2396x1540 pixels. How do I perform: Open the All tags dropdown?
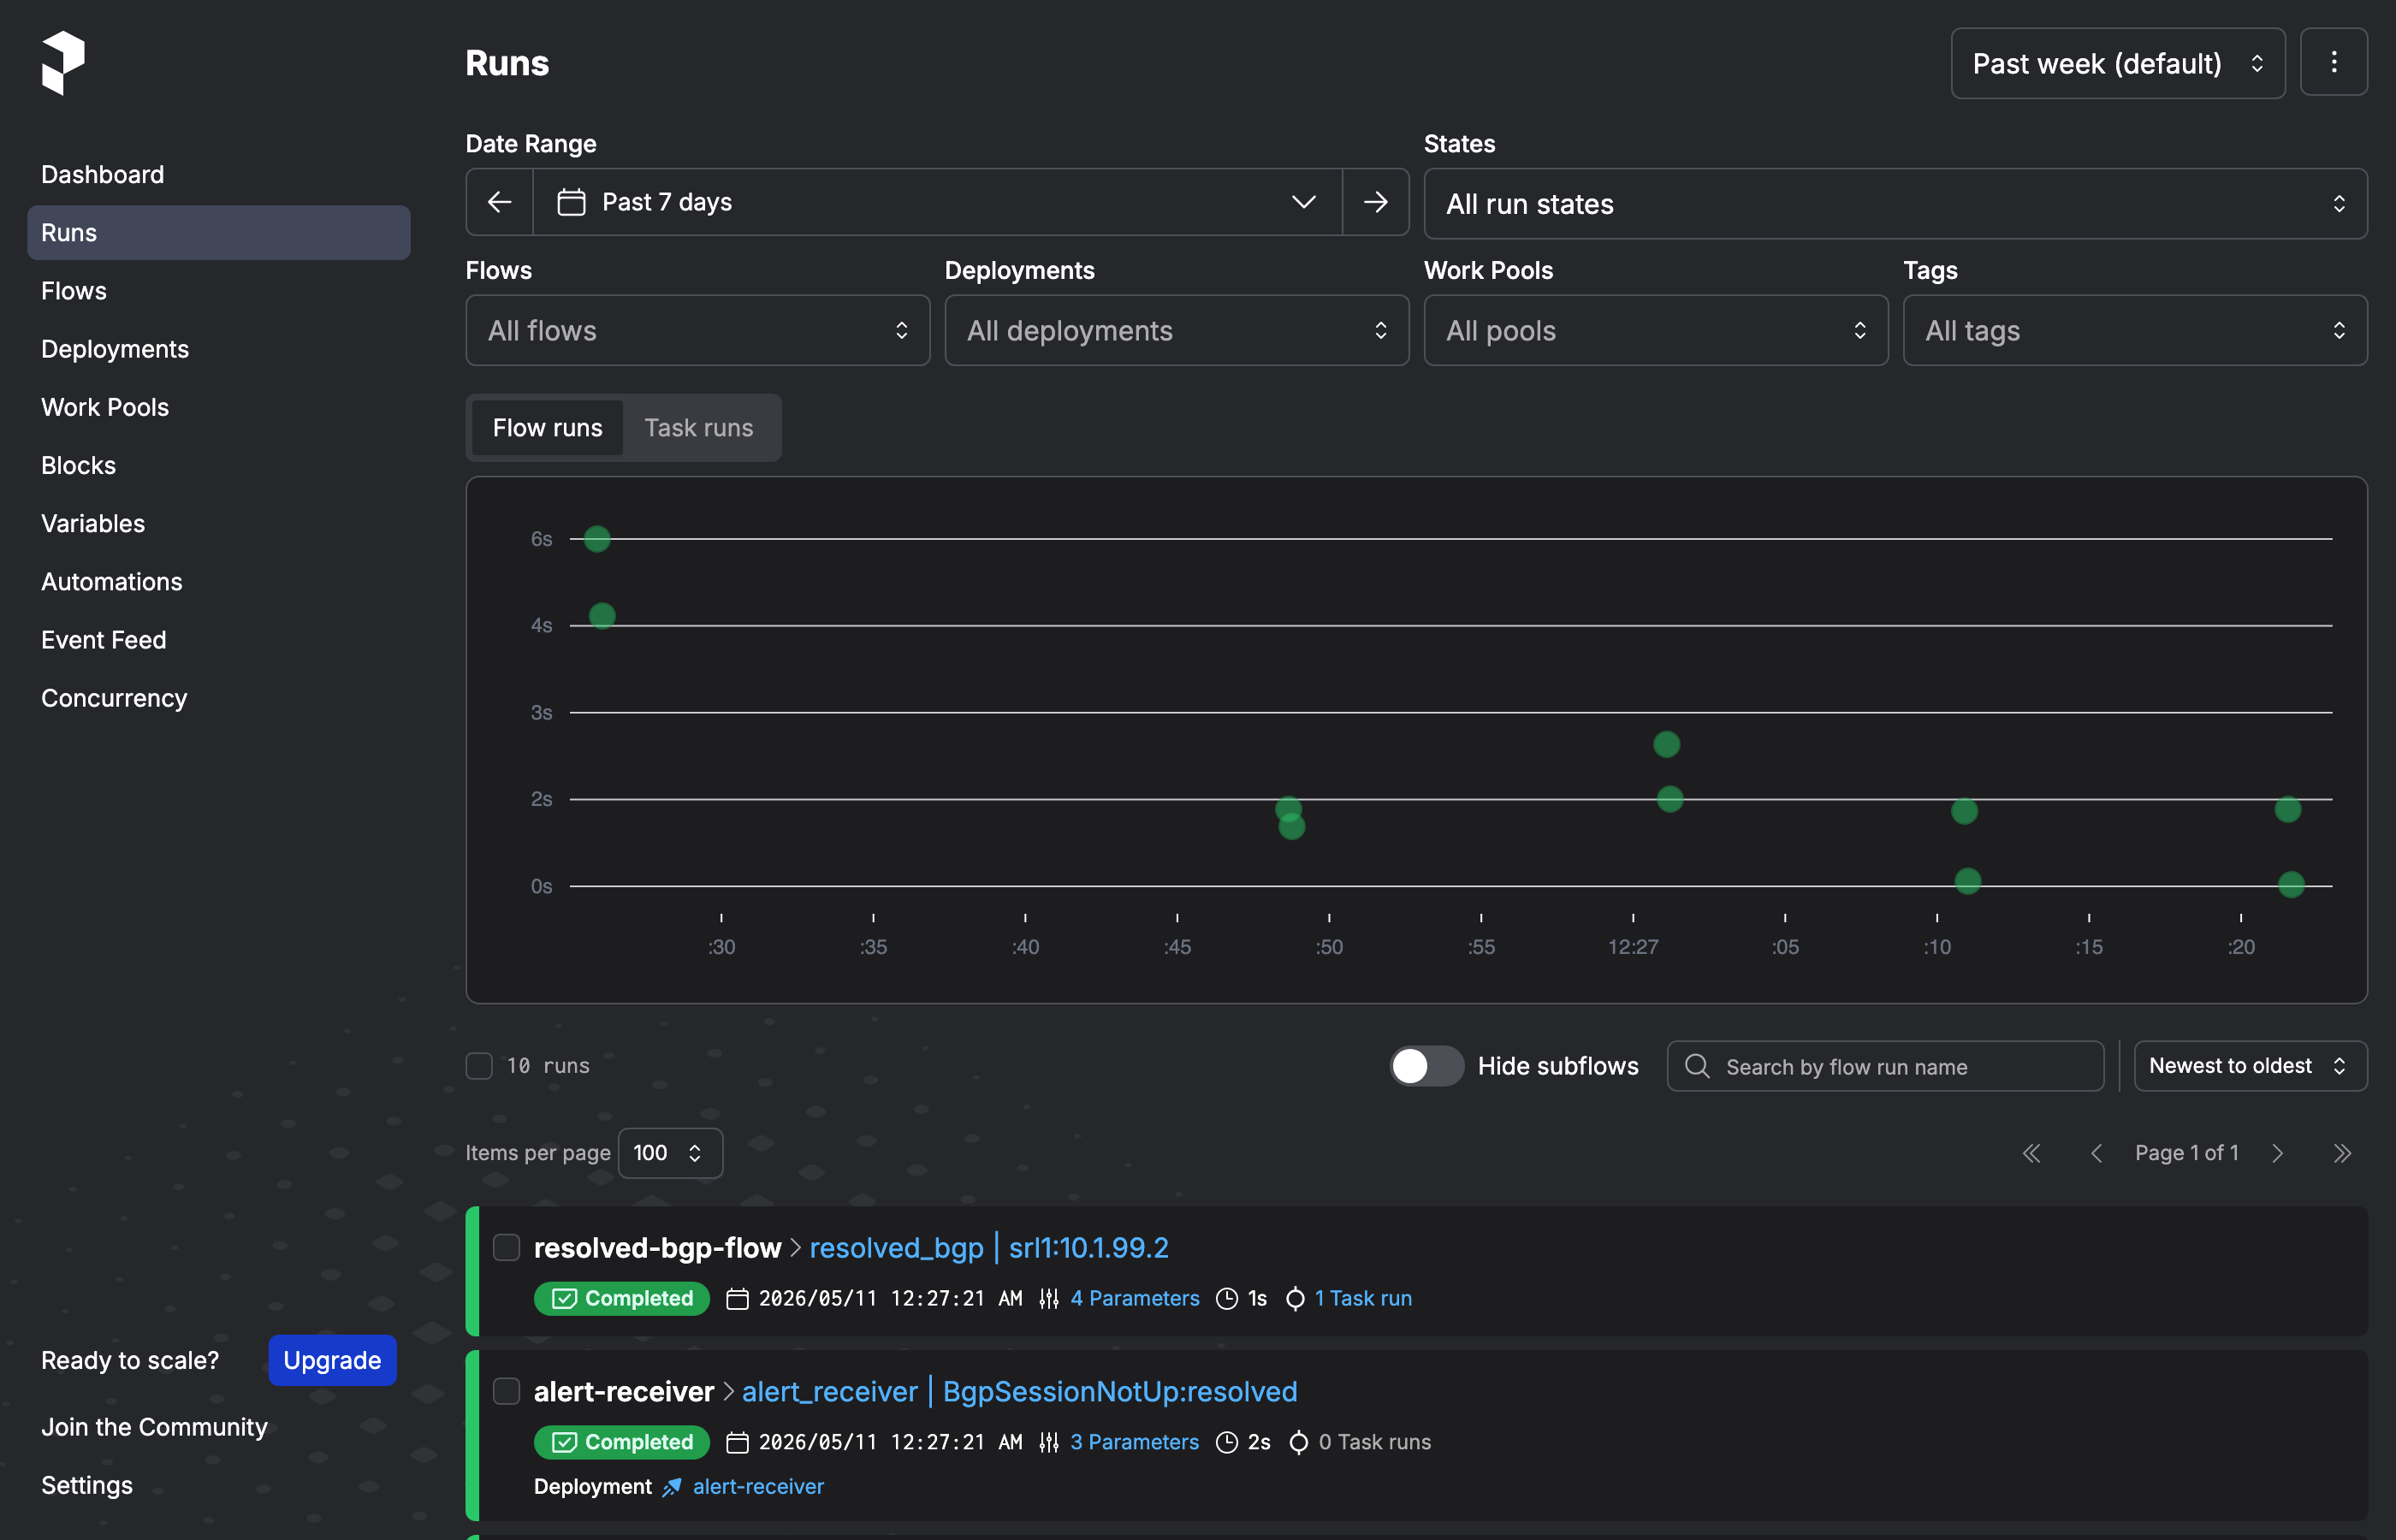click(x=2134, y=330)
